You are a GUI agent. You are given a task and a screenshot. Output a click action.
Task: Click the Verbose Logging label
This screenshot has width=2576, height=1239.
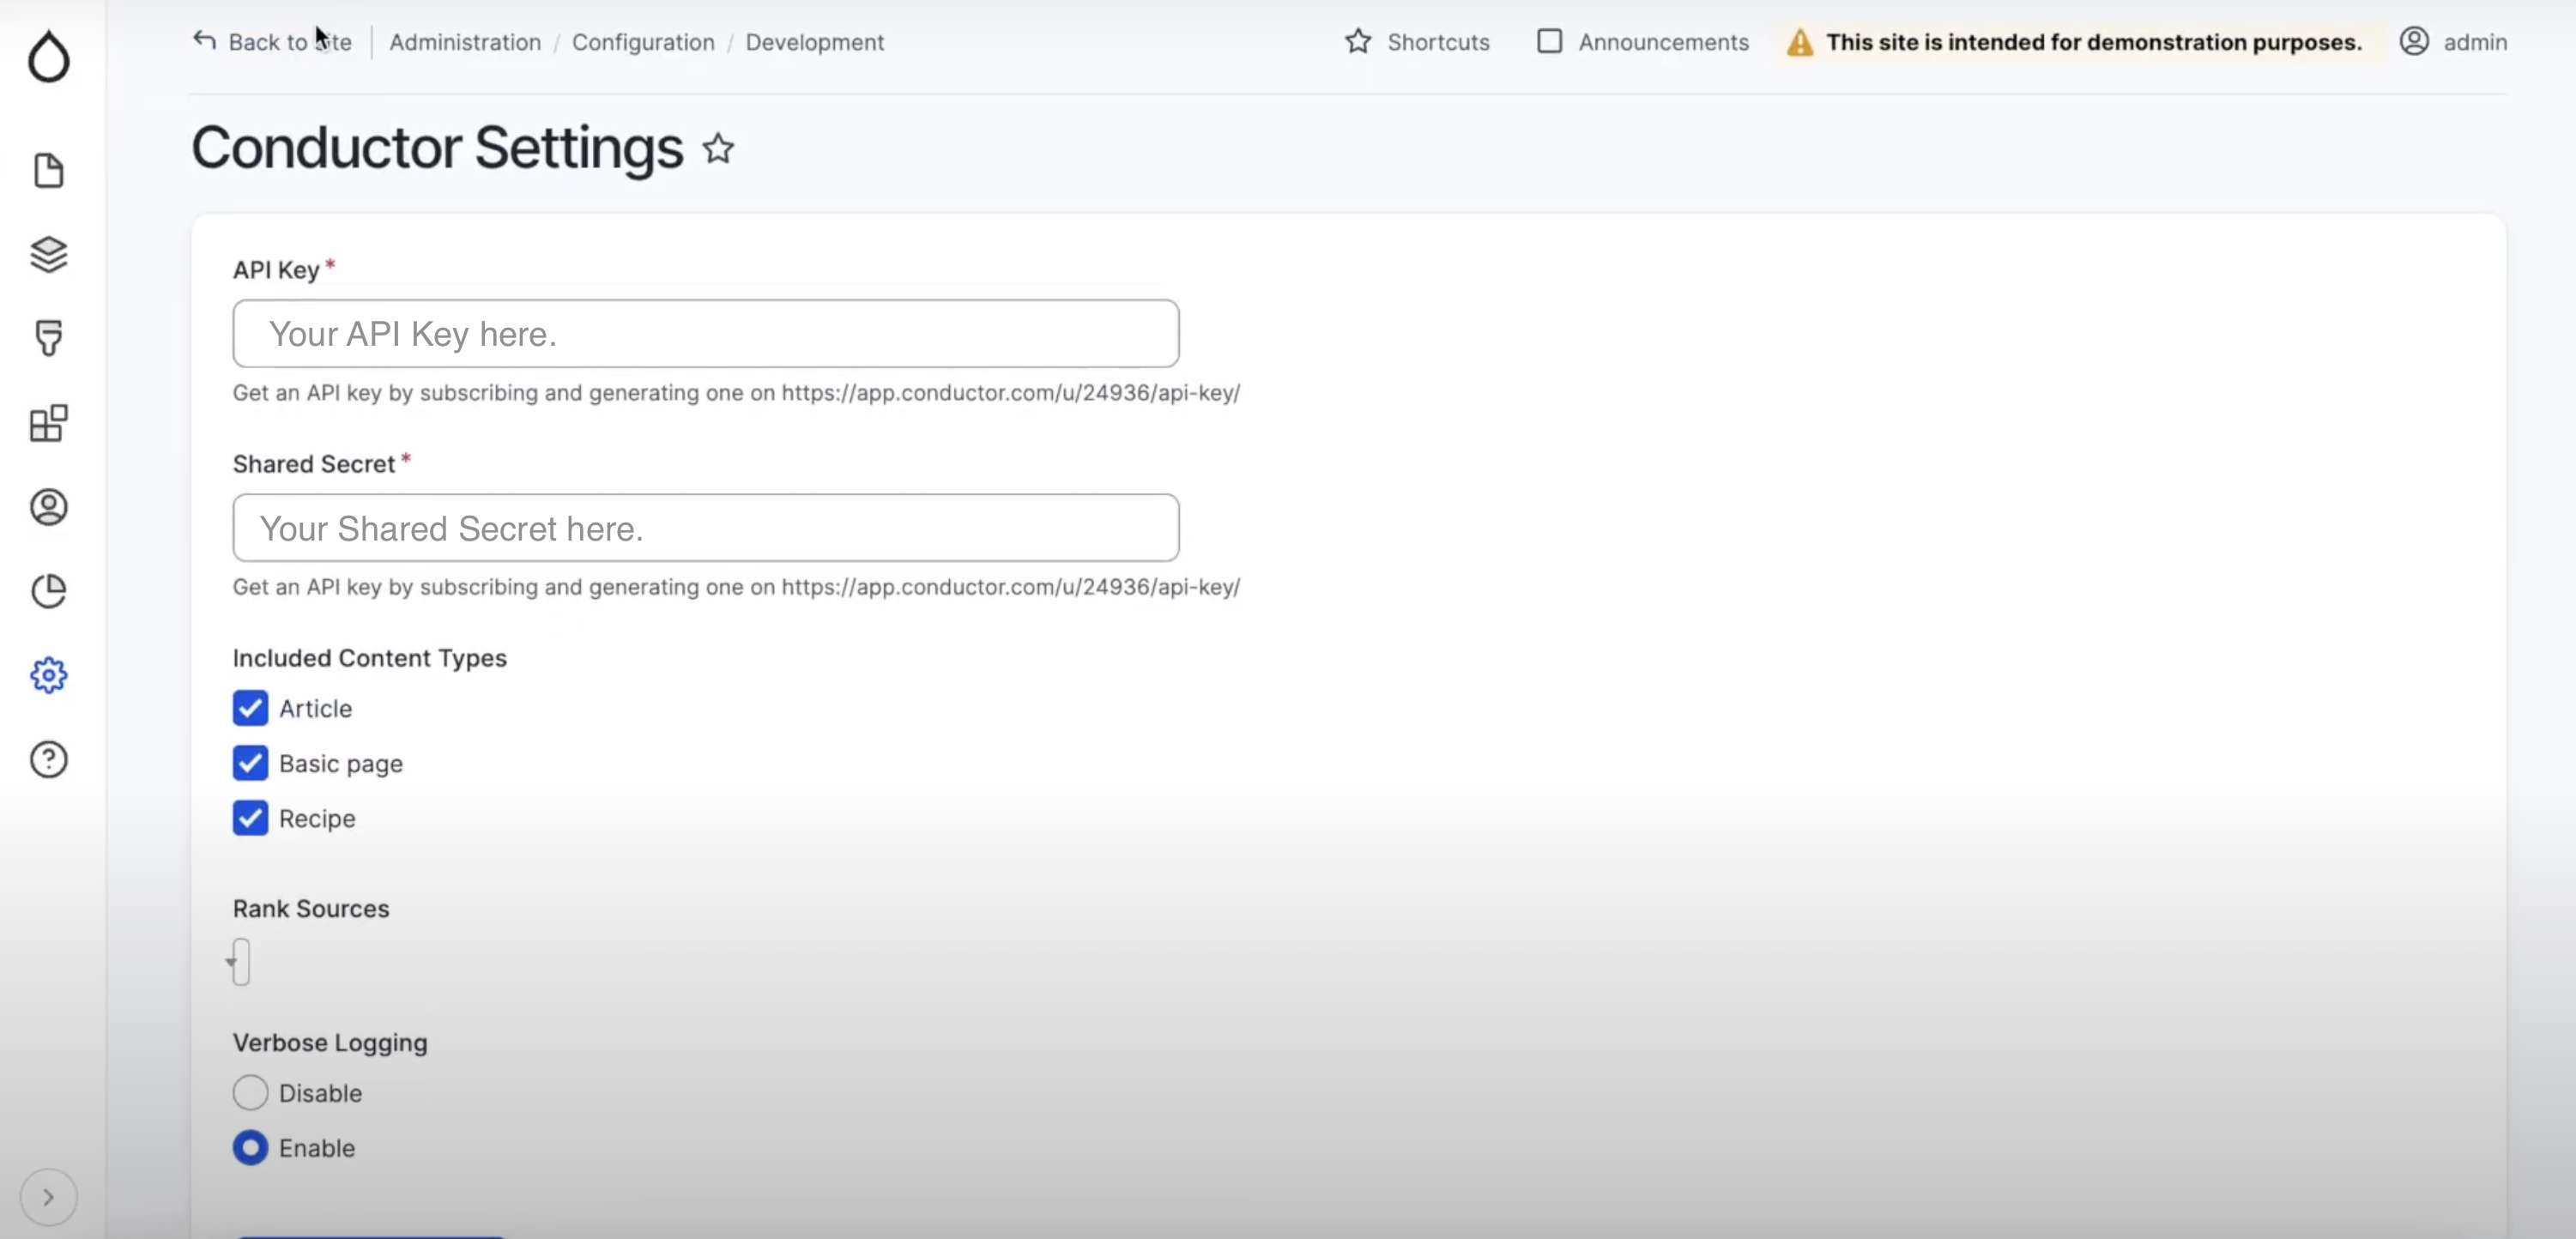click(330, 1042)
